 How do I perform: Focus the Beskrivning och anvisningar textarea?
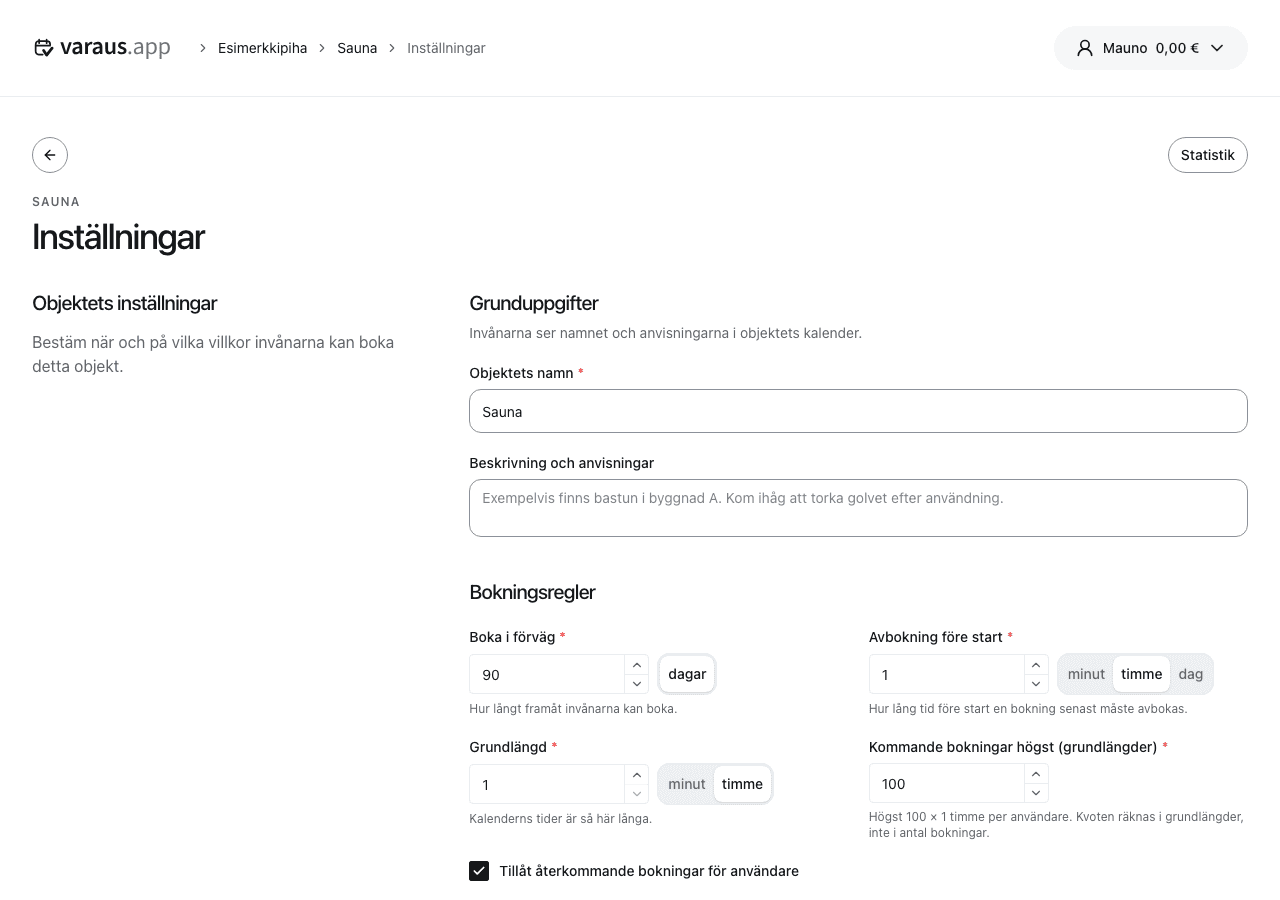[858, 508]
